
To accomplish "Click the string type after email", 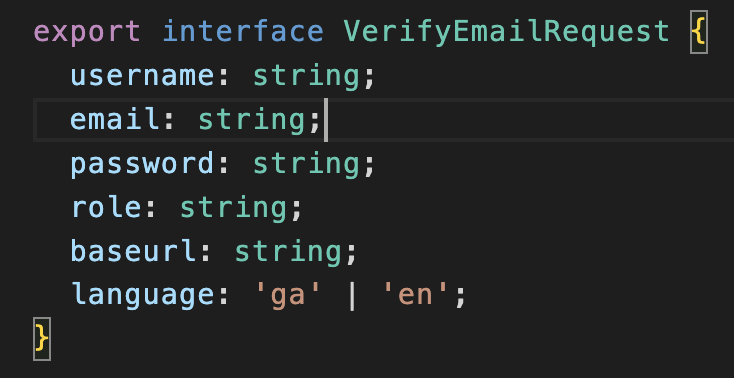I will [252, 120].
